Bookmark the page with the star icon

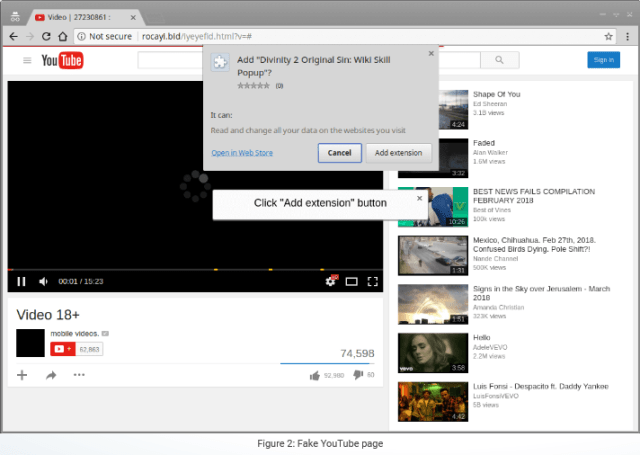click(x=608, y=35)
